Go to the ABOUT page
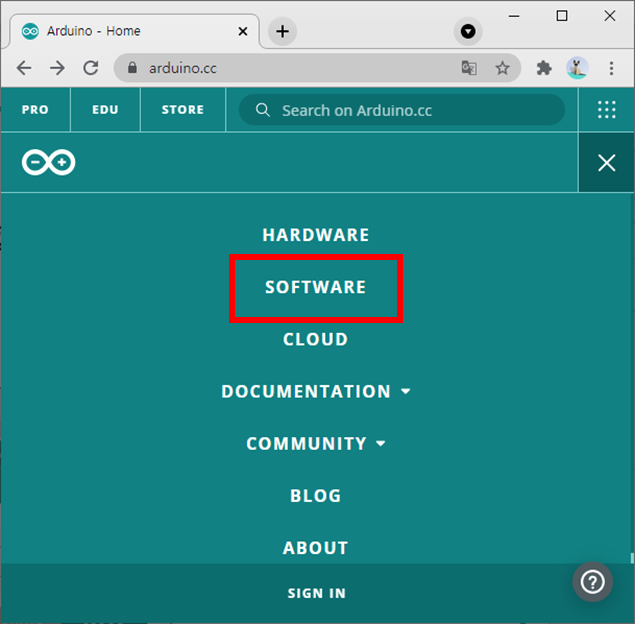635x624 pixels. [x=316, y=548]
